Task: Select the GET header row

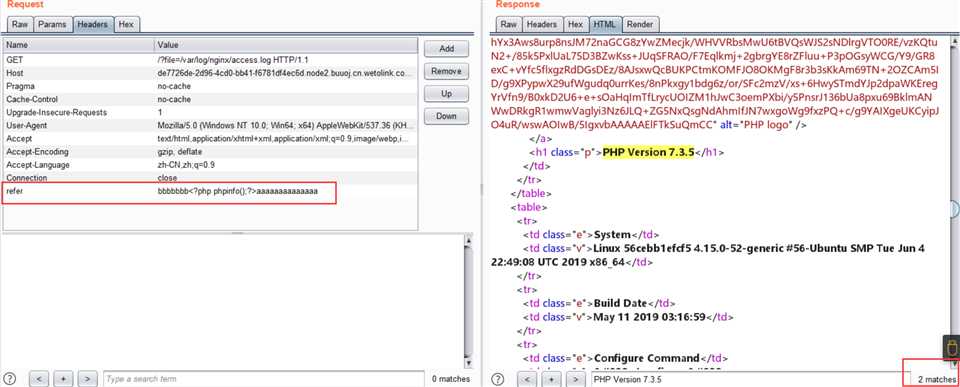Action: coord(211,60)
